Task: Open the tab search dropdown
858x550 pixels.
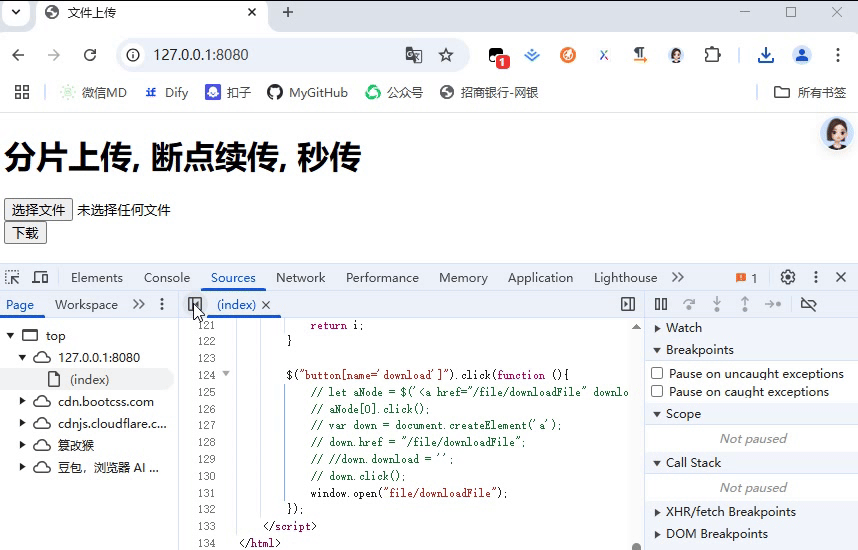Action: coord(16,11)
